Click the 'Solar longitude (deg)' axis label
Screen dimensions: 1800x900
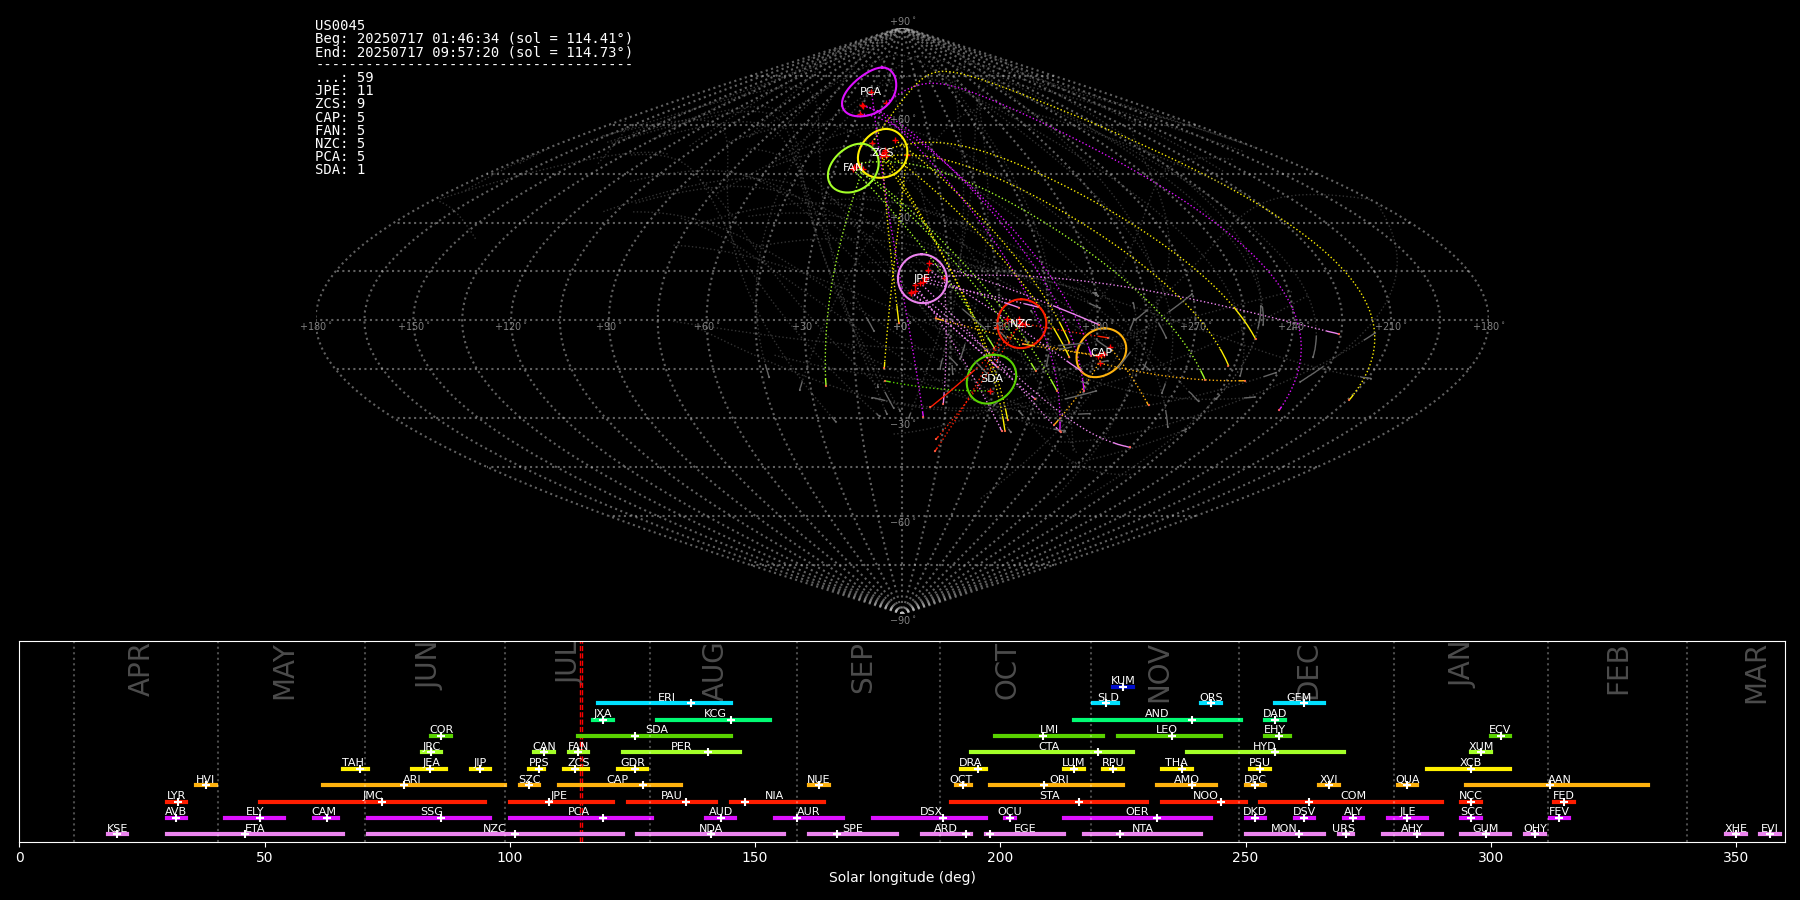[x=902, y=878]
